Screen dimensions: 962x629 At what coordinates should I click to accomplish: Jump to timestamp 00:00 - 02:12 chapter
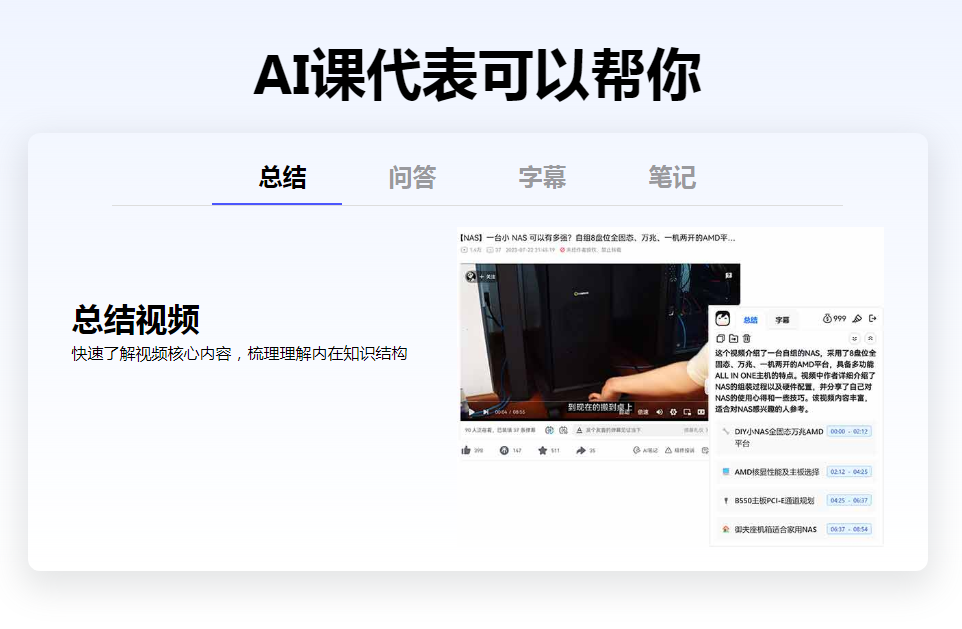pos(849,432)
